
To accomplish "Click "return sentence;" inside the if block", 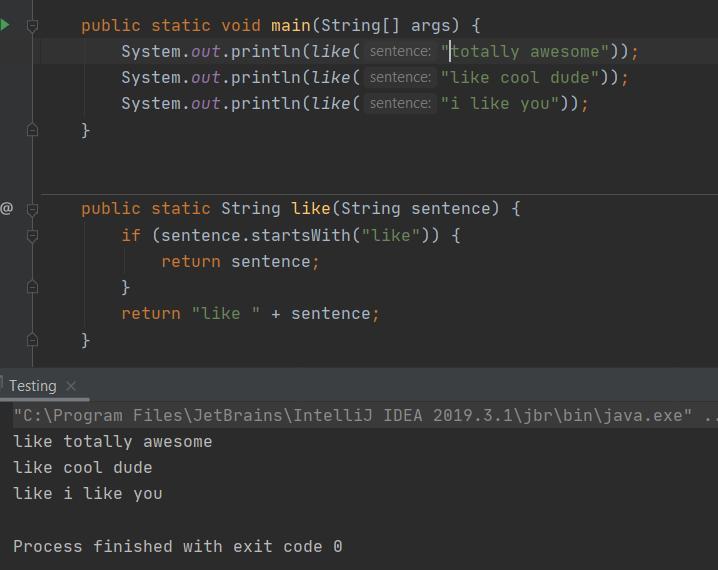I will [x=240, y=261].
